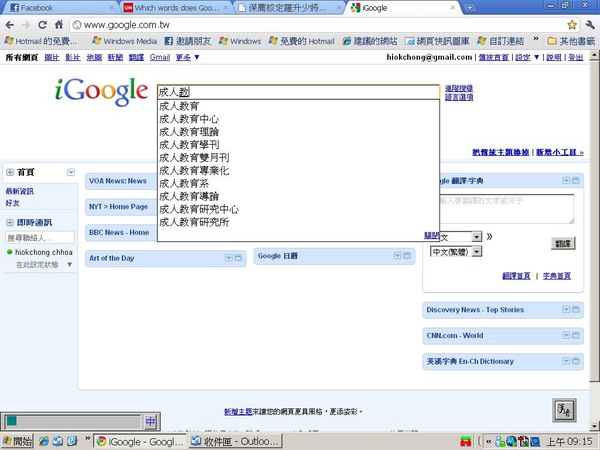600x450 pixels.
Task: Open the Chrome wrench settings menu
Action: (590, 25)
